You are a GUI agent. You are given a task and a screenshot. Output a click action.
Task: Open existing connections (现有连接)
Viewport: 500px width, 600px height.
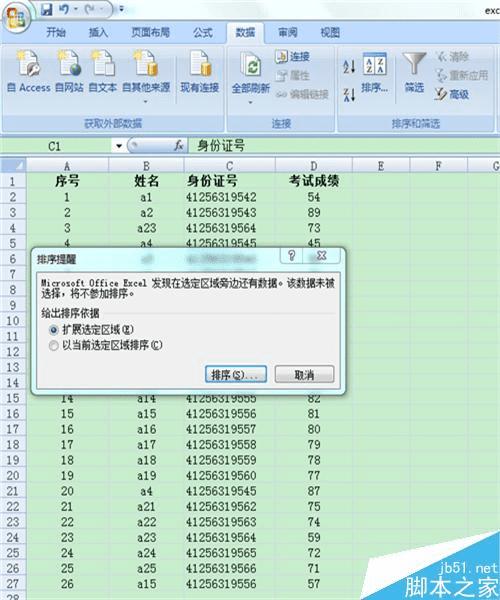(x=199, y=71)
